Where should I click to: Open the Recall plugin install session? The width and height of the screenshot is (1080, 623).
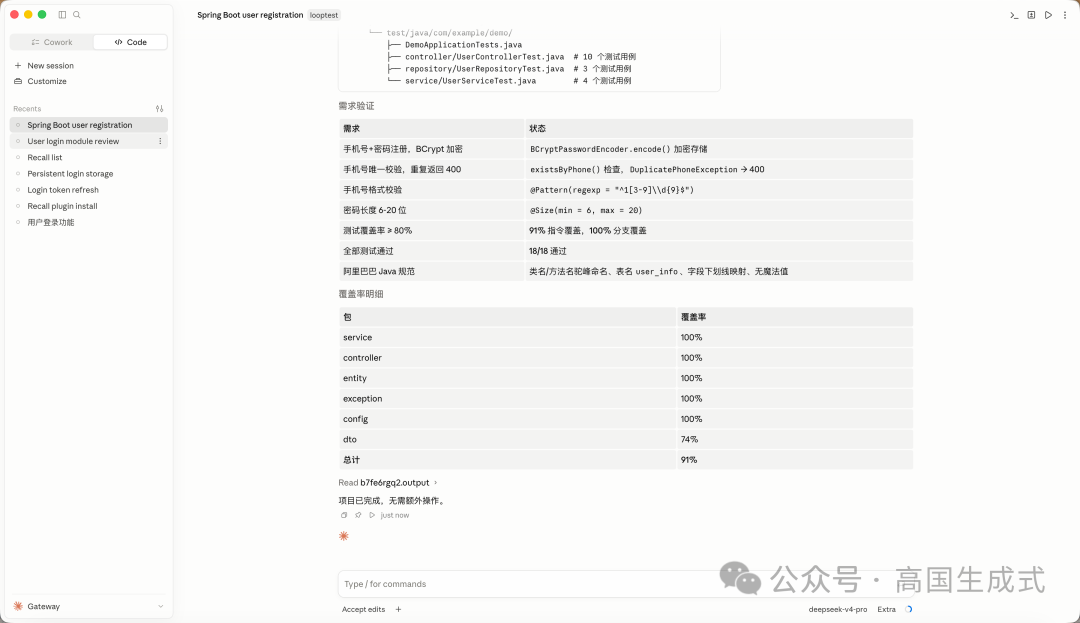coord(88,206)
